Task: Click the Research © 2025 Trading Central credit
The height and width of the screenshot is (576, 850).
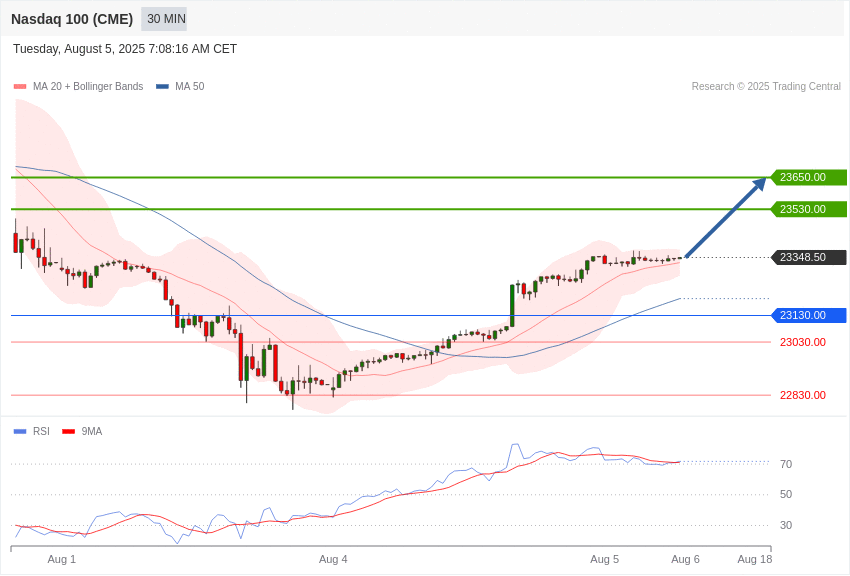Action: pyautogui.click(x=766, y=86)
